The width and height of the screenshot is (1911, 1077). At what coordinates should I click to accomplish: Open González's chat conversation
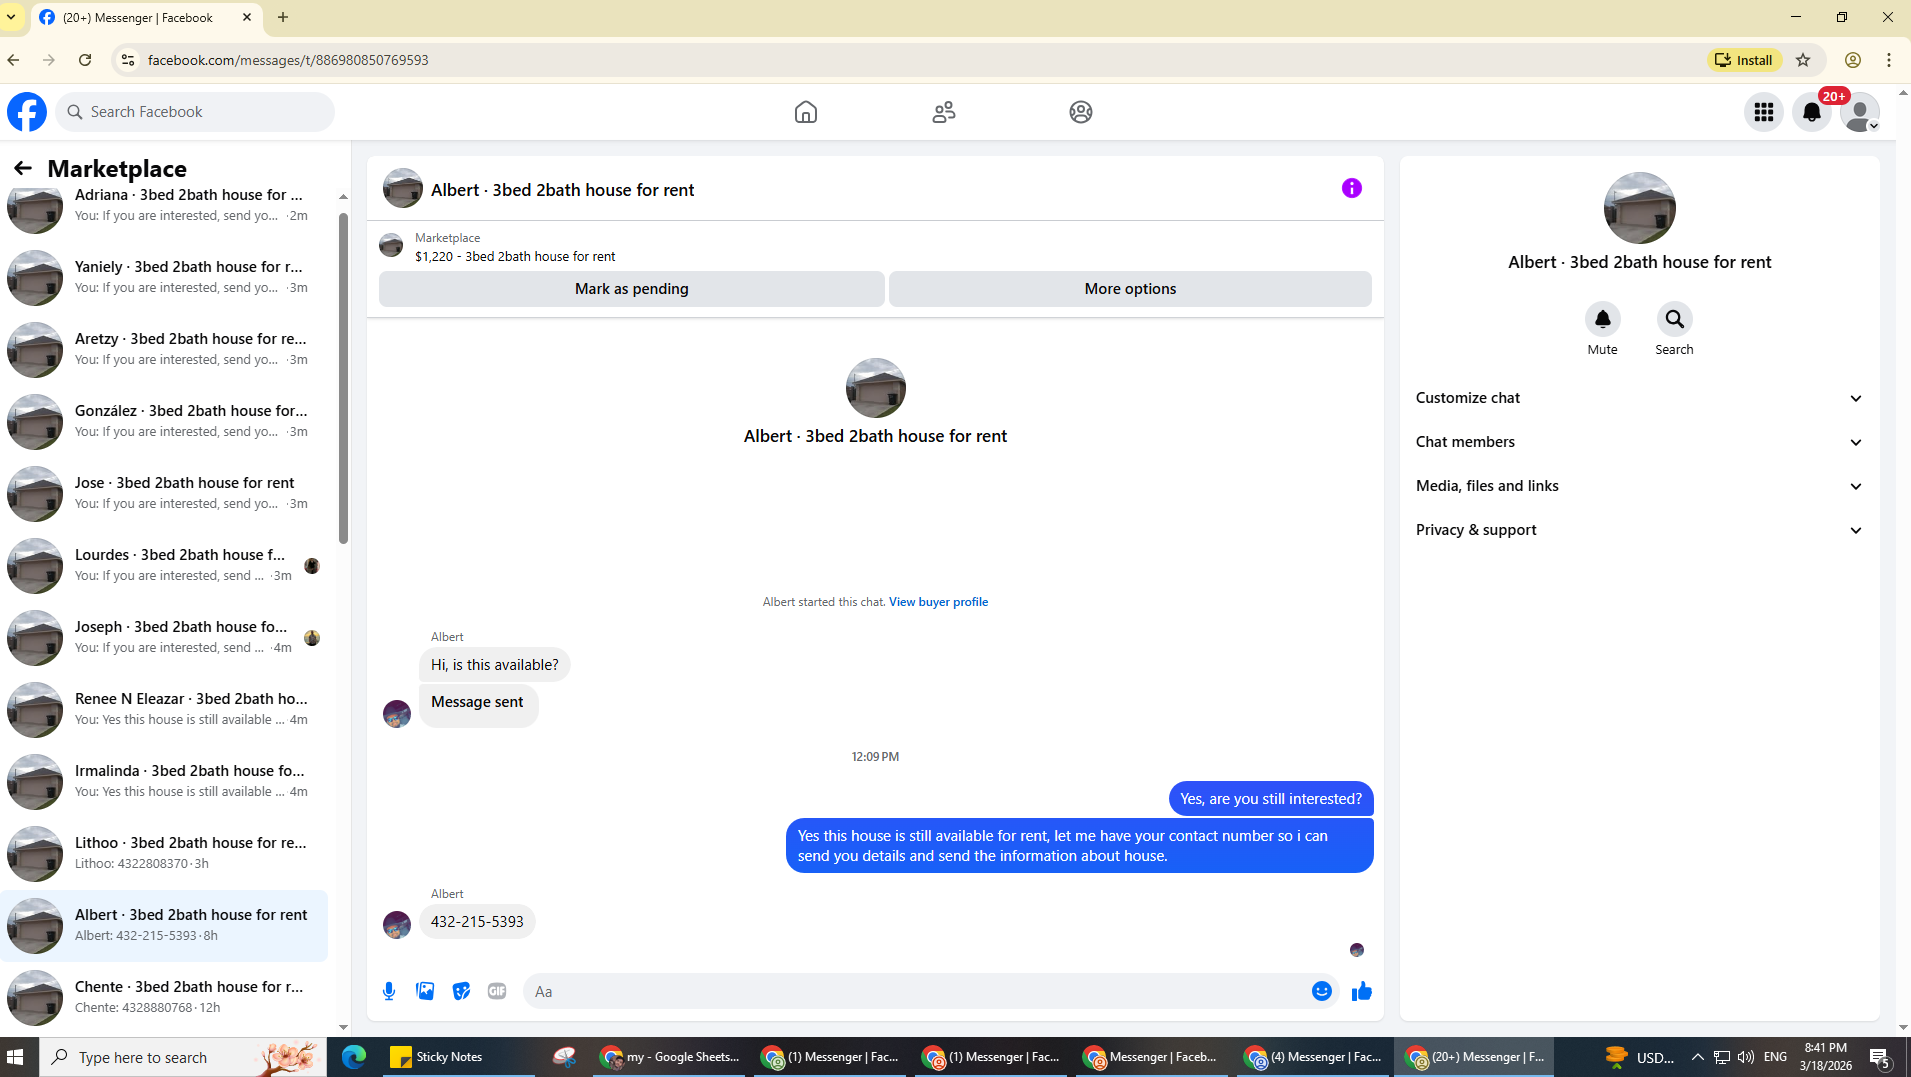tap(164, 421)
